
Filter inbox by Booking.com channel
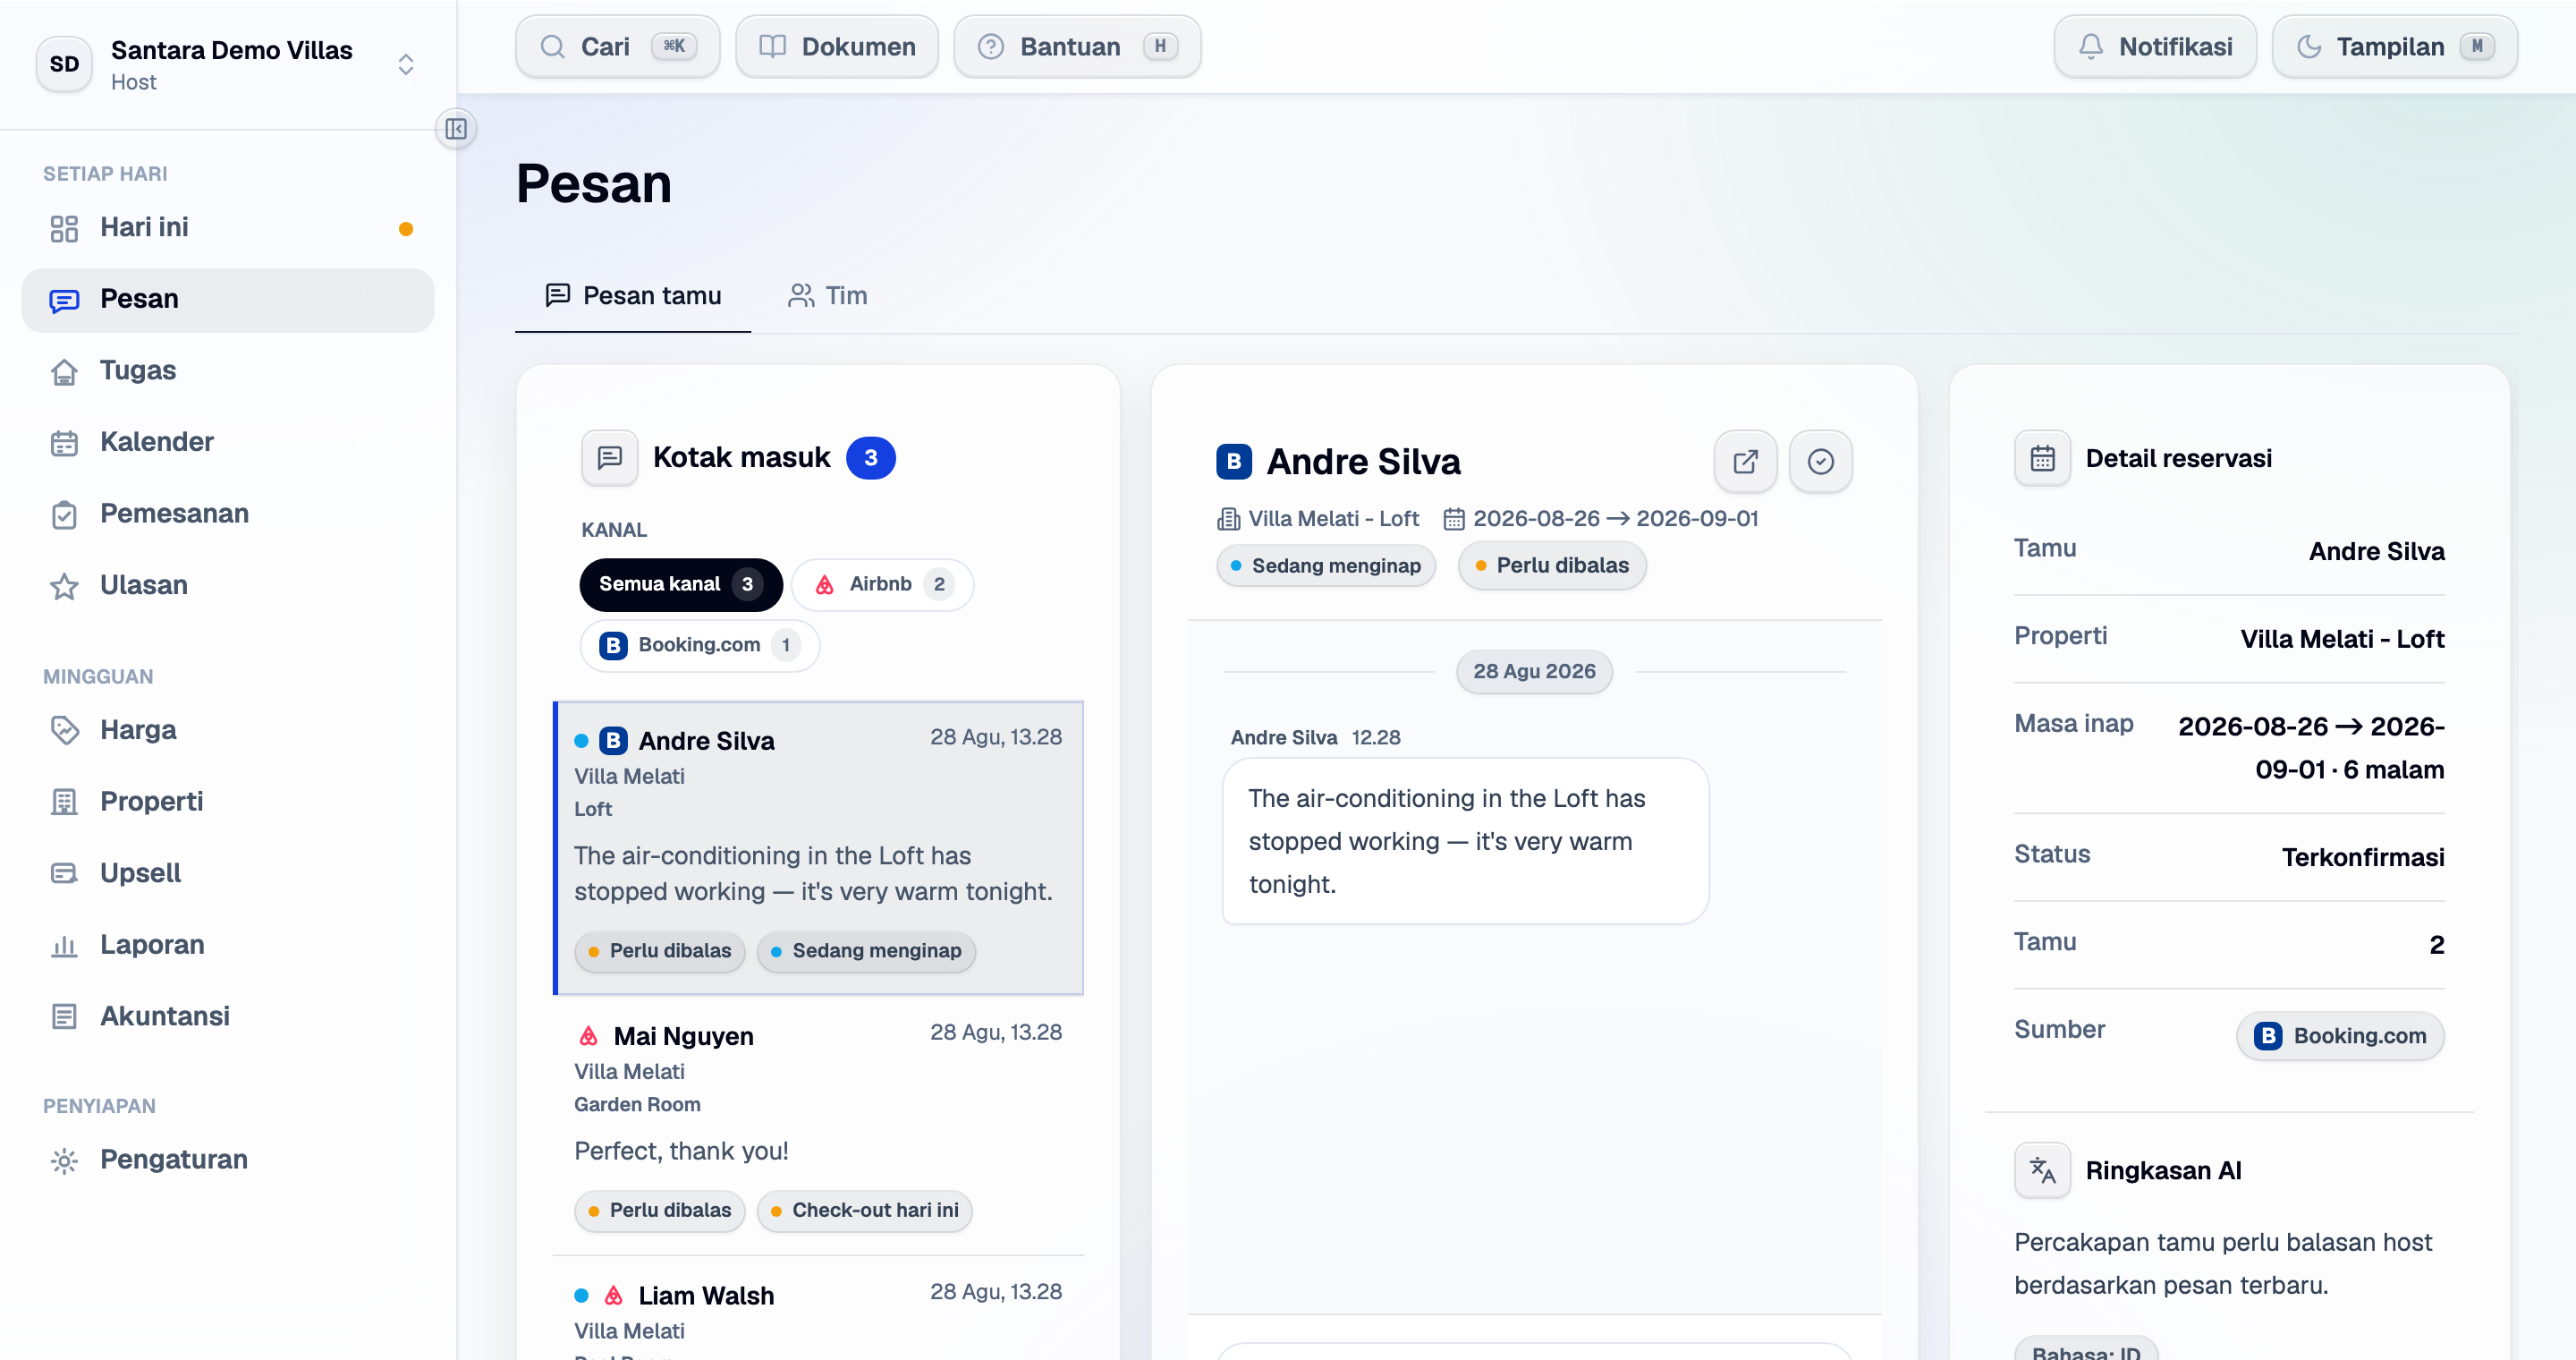[700, 645]
